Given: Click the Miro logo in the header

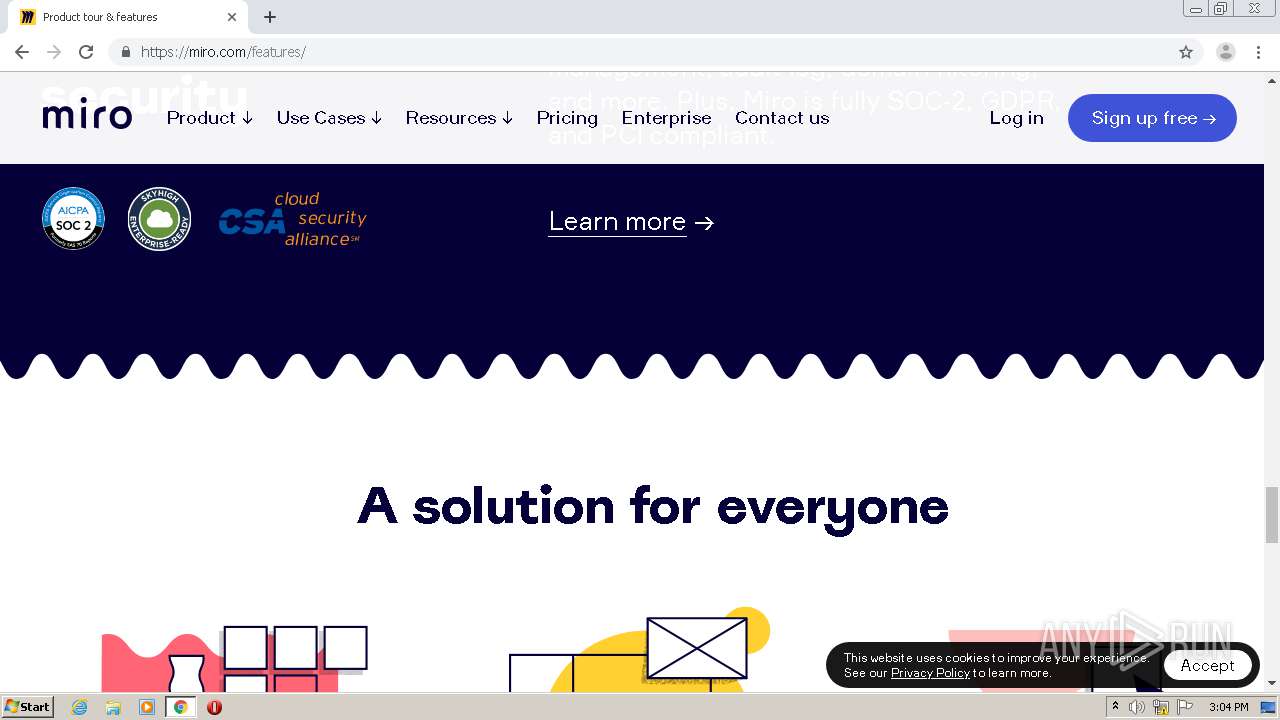Looking at the screenshot, I should (87, 116).
